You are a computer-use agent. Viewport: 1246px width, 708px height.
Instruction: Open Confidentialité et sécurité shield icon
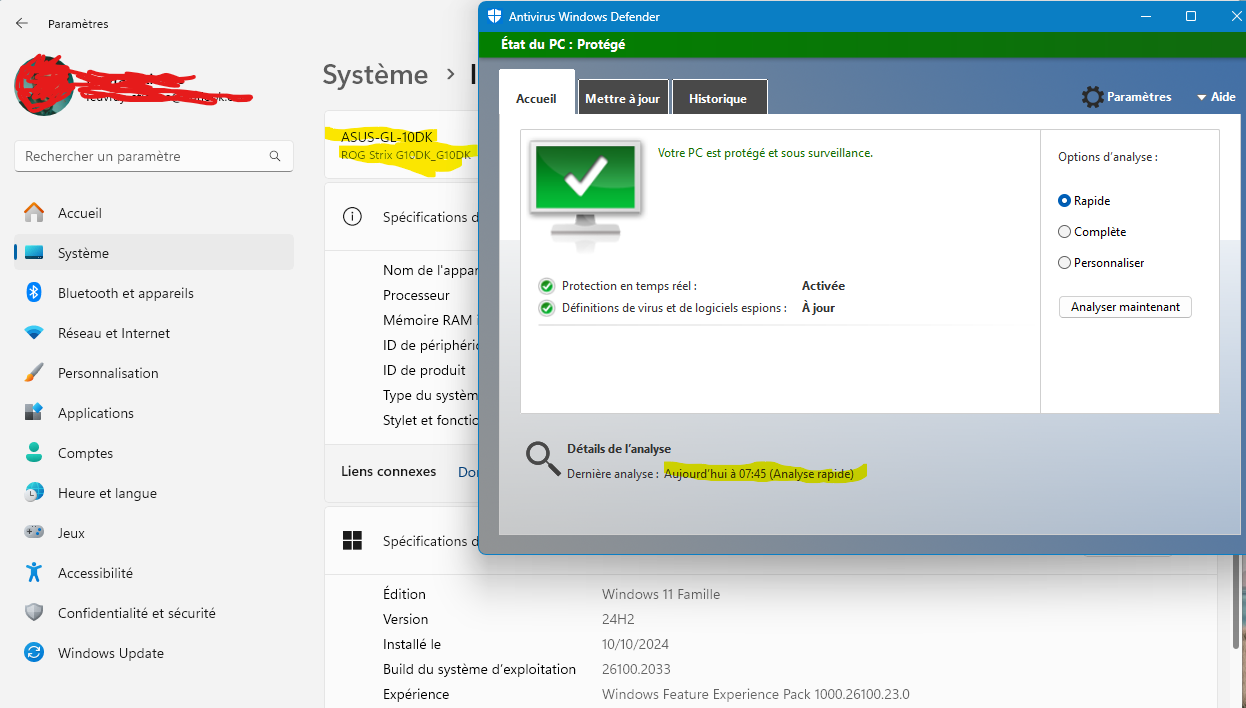(x=34, y=613)
